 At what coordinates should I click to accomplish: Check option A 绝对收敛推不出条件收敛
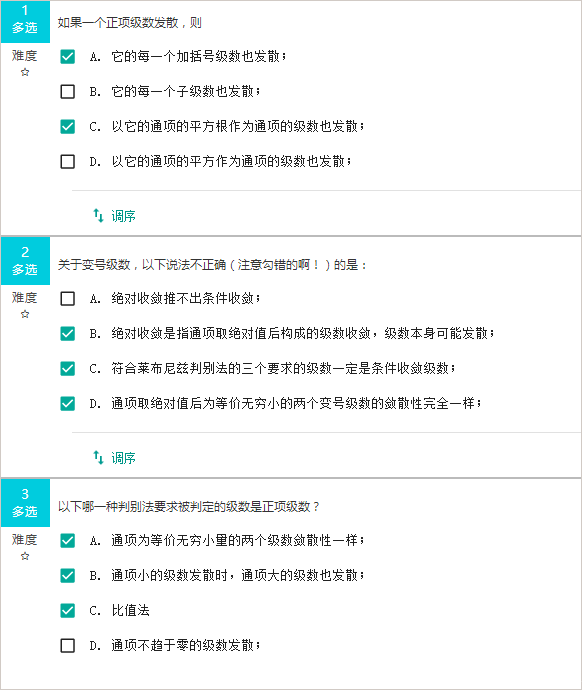[x=68, y=298]
